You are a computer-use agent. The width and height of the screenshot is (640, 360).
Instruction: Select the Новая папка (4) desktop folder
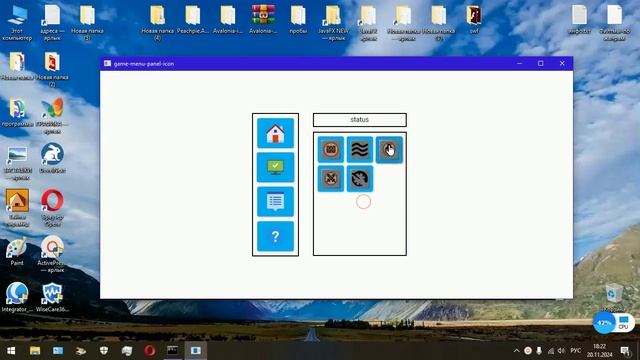[x=158, y=23]
